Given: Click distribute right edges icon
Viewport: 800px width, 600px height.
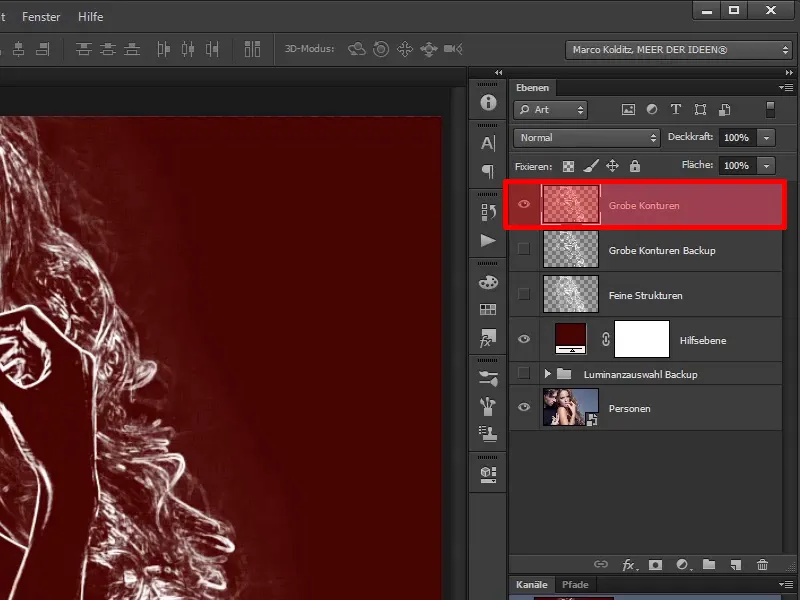Looking at the screenshot, I should (212, 49).
